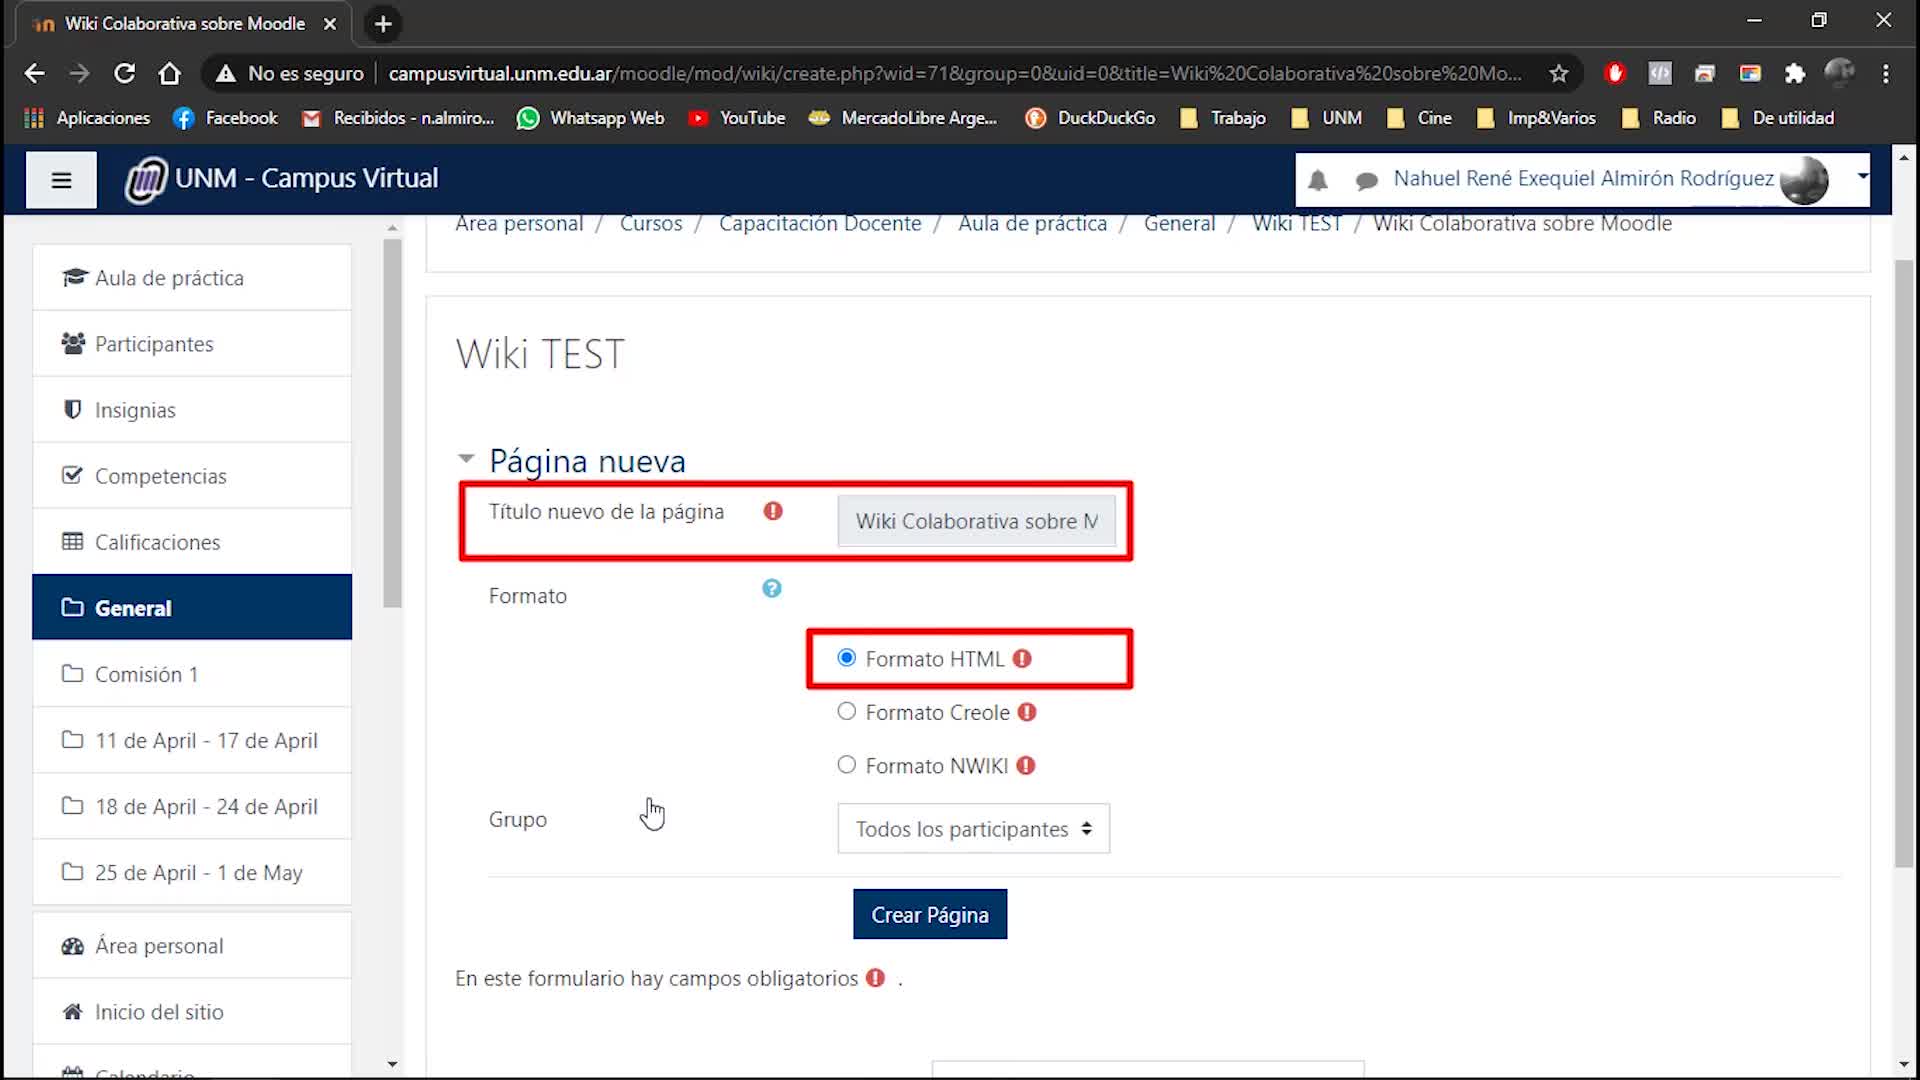
Task: Follow the Capacitación Docente breadcrumb link
Action: (820, 224)
